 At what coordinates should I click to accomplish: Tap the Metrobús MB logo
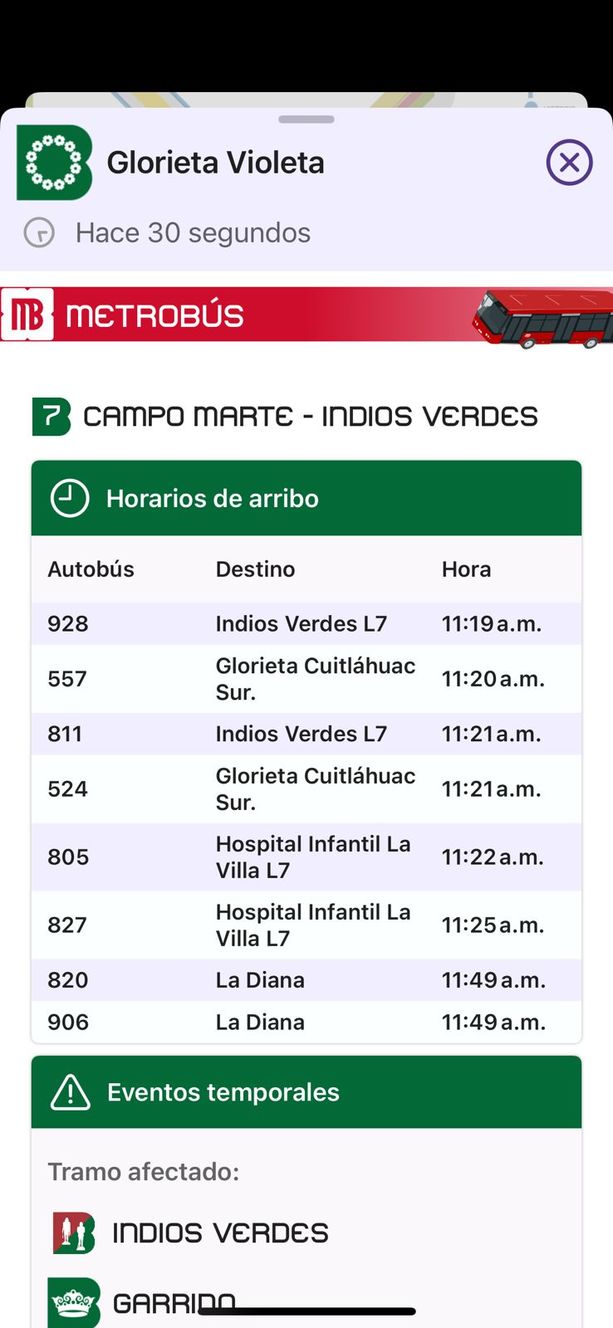[x=27, y=316]
